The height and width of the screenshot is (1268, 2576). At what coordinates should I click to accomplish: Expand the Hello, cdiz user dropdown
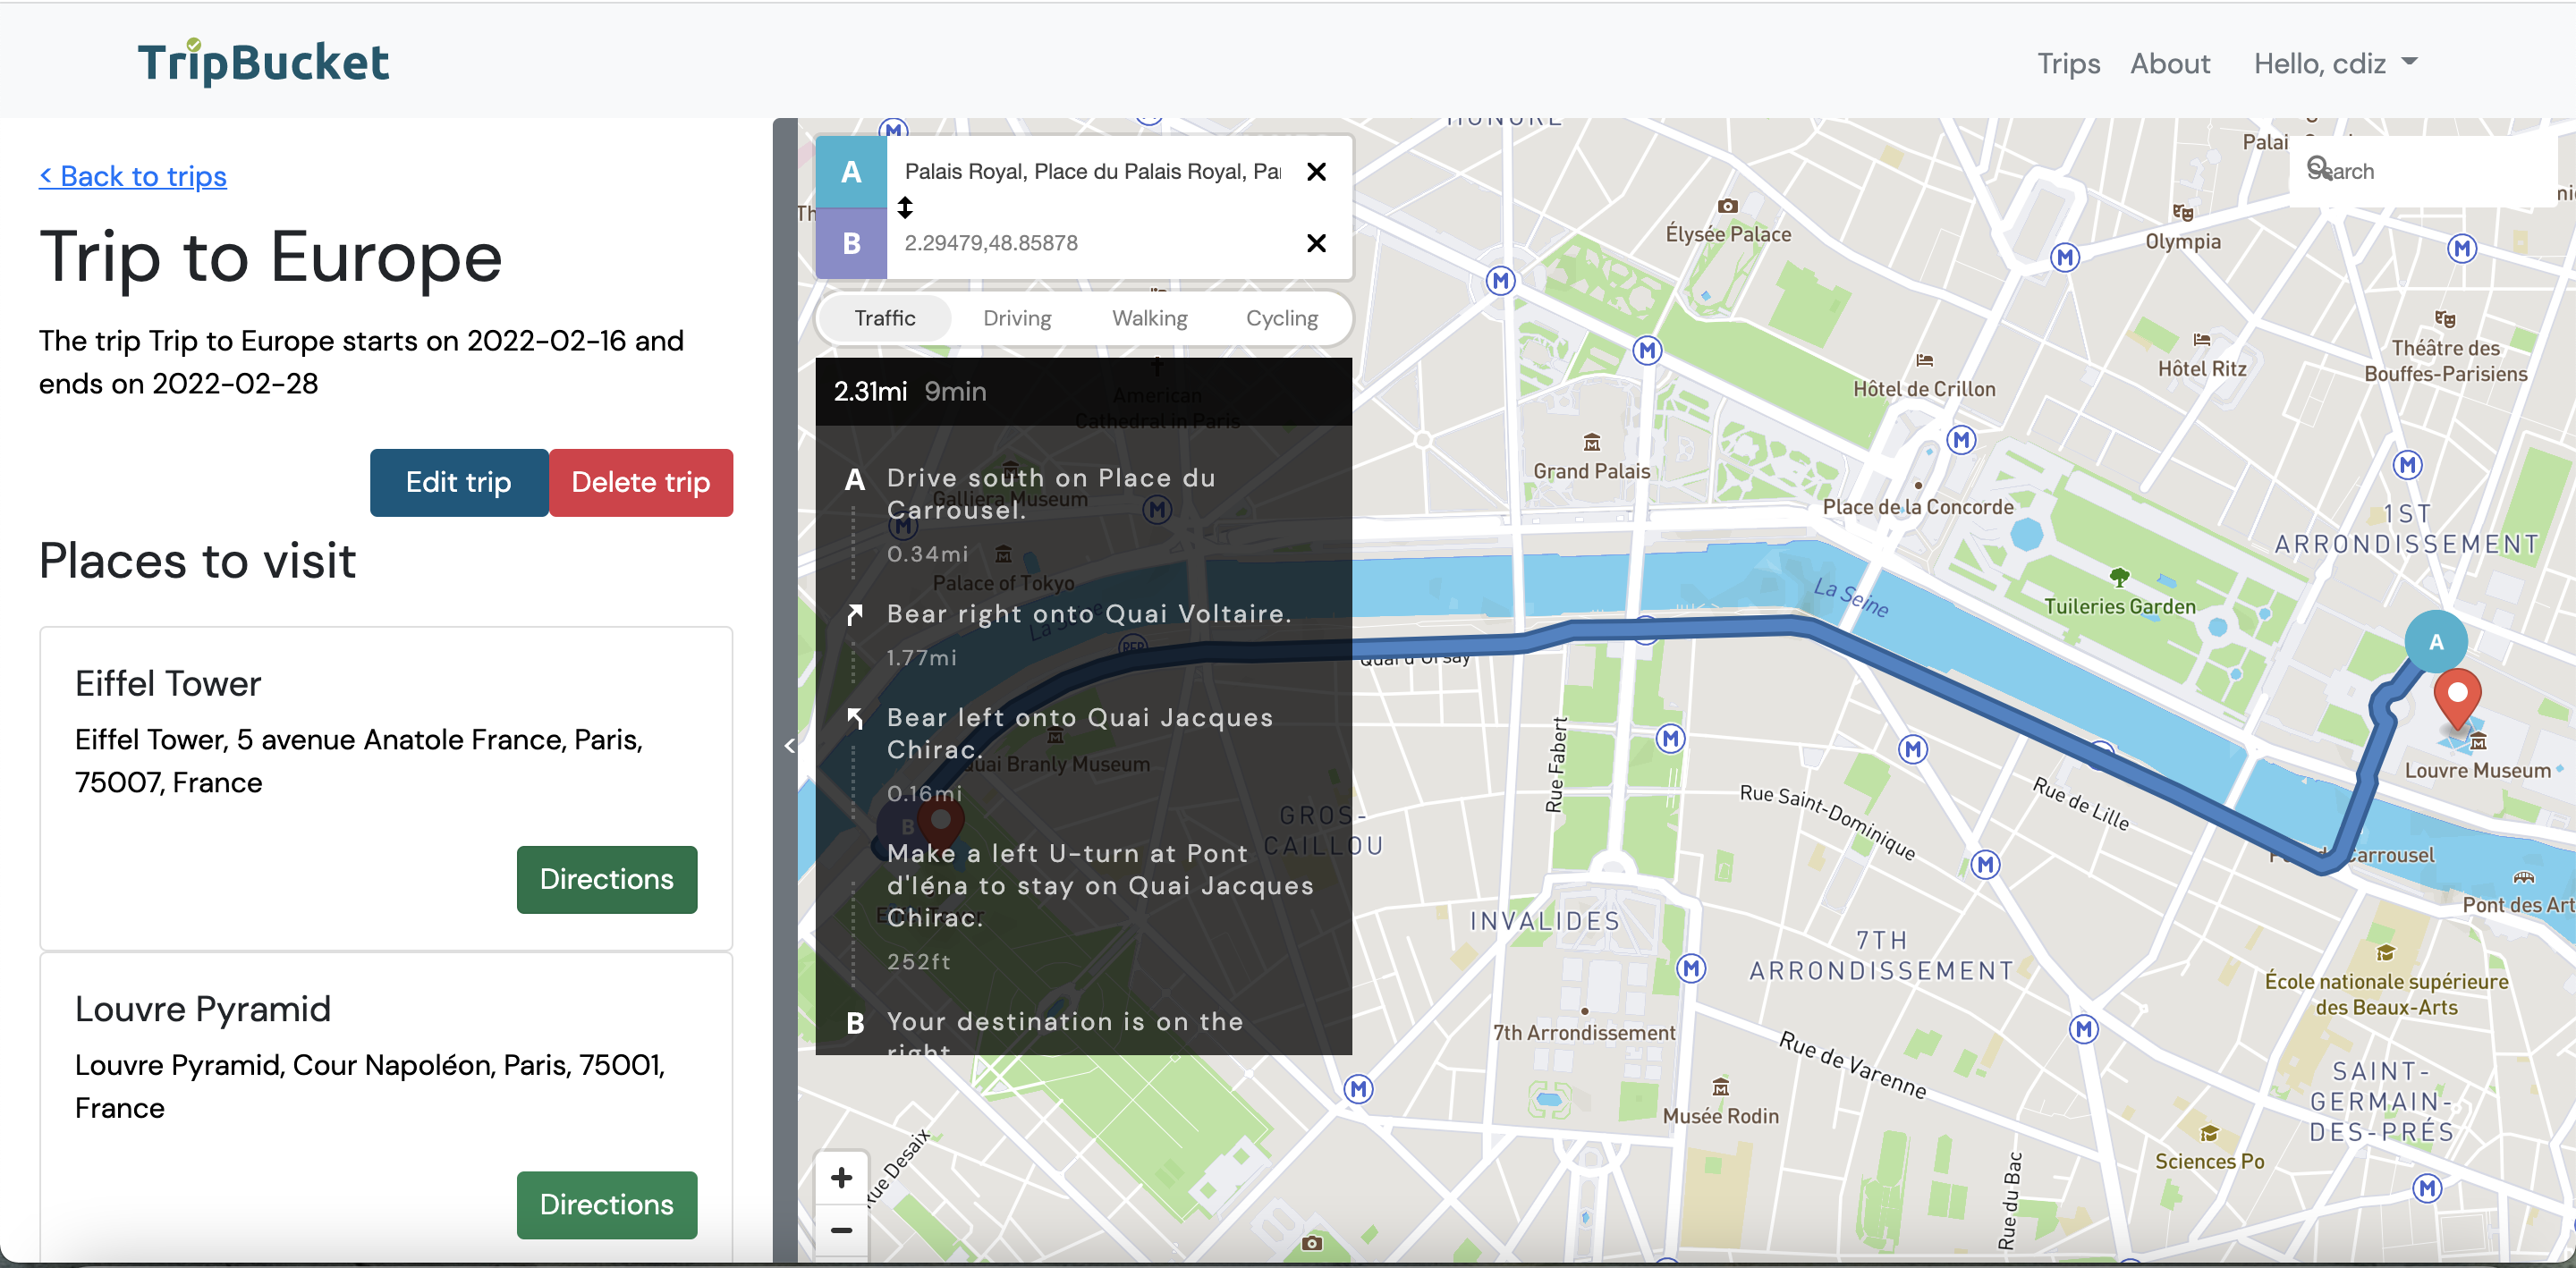[x=2335, y=63]
